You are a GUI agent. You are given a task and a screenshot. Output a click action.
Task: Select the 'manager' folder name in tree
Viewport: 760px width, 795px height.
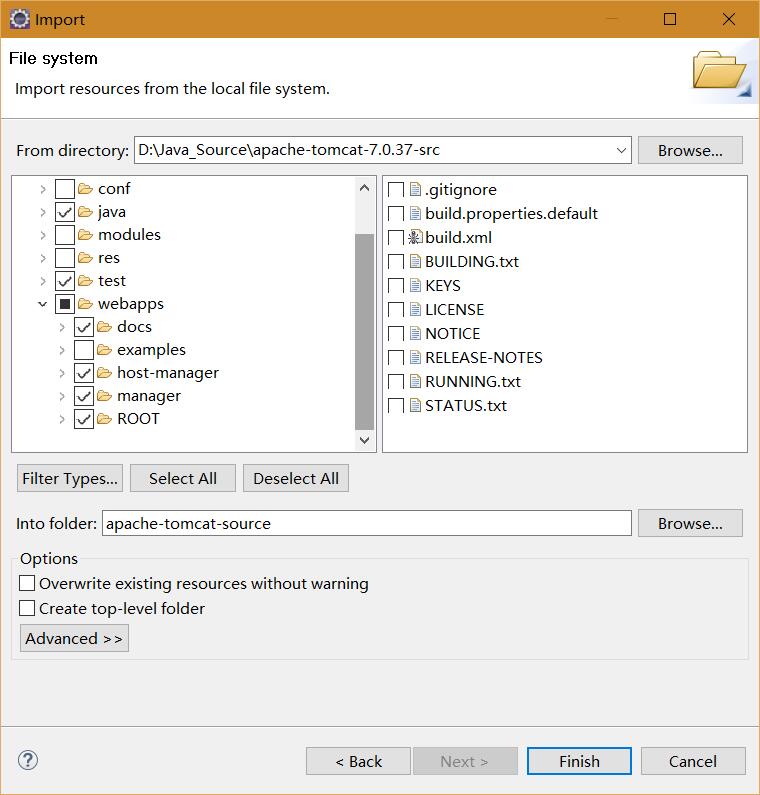(149, 396)
